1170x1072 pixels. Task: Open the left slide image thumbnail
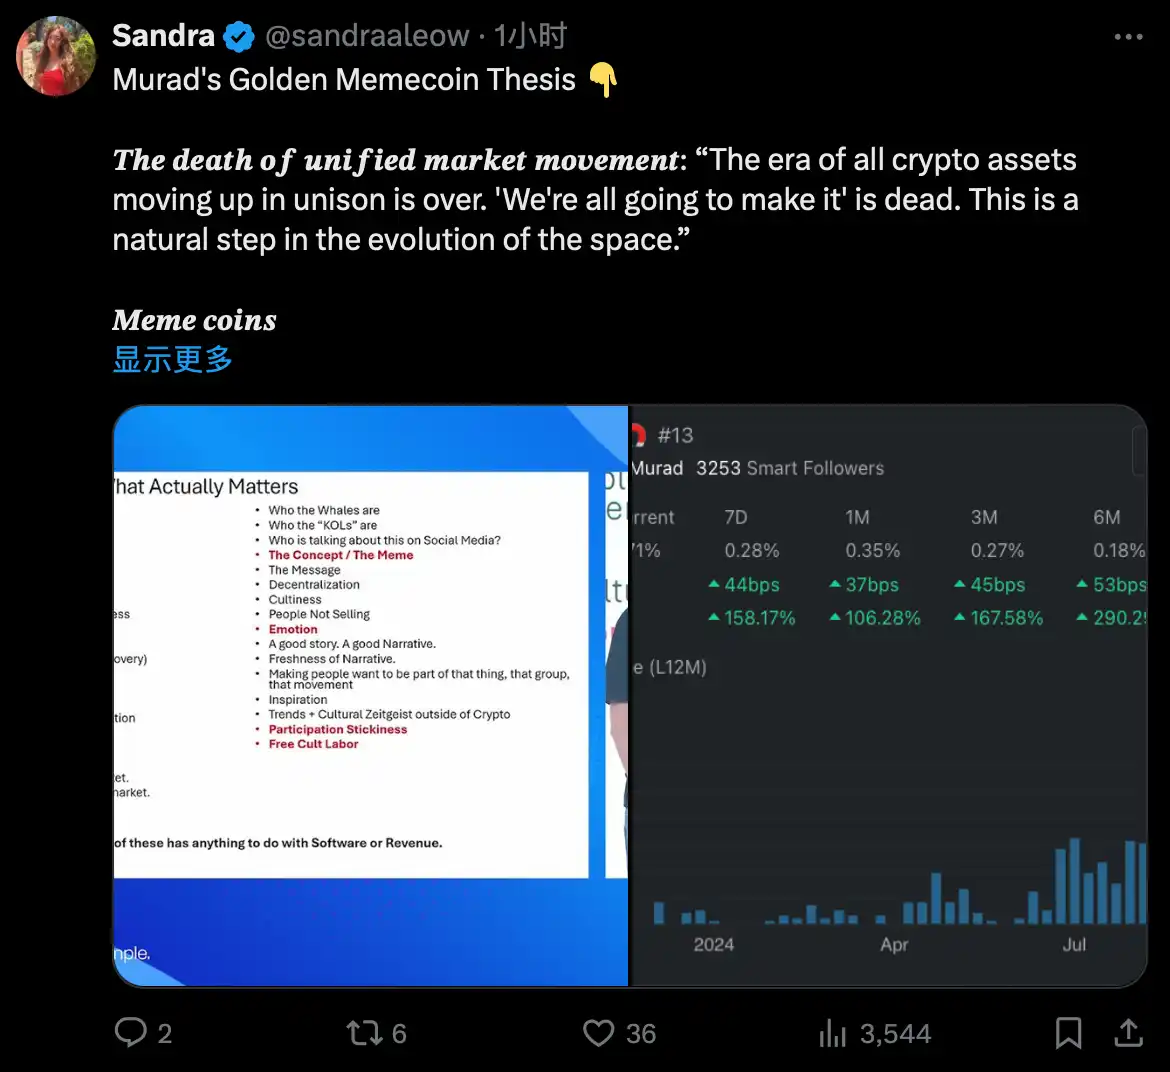pos(371,695)
